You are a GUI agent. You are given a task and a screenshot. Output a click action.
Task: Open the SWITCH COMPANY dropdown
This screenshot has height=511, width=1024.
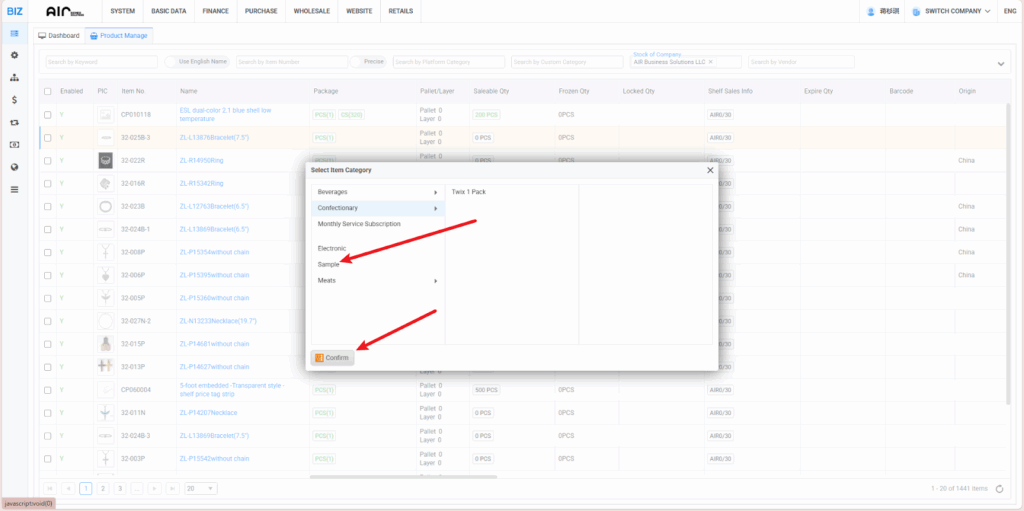(943, 11)
